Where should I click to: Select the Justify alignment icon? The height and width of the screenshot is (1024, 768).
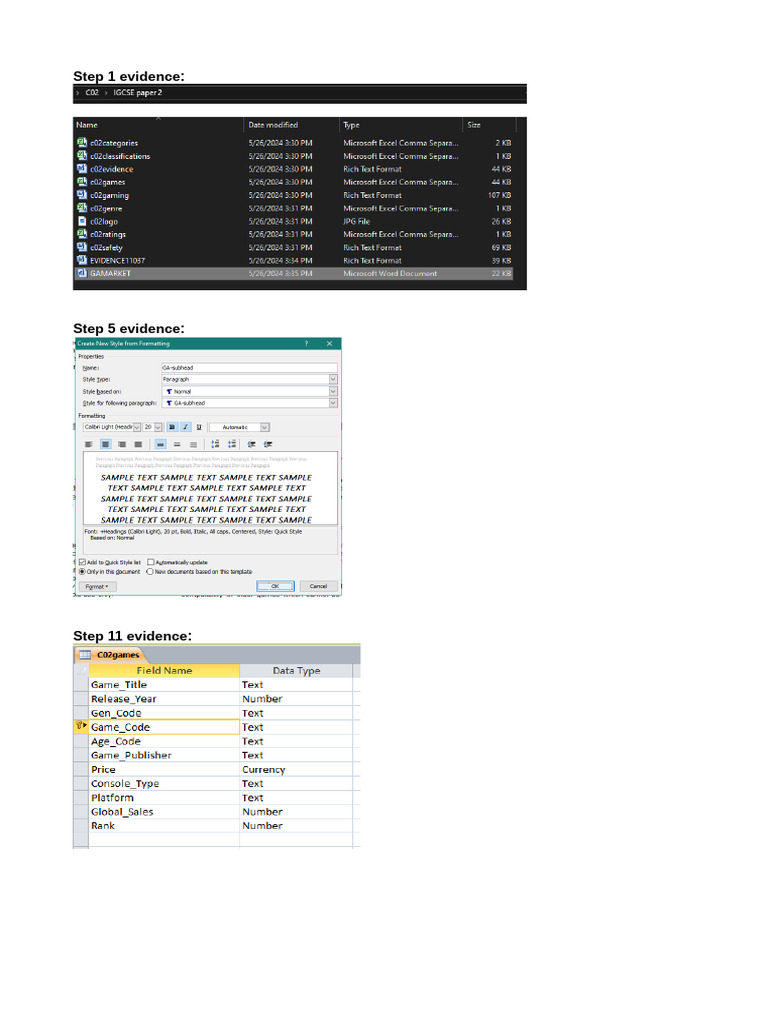(x=138, y=444)
